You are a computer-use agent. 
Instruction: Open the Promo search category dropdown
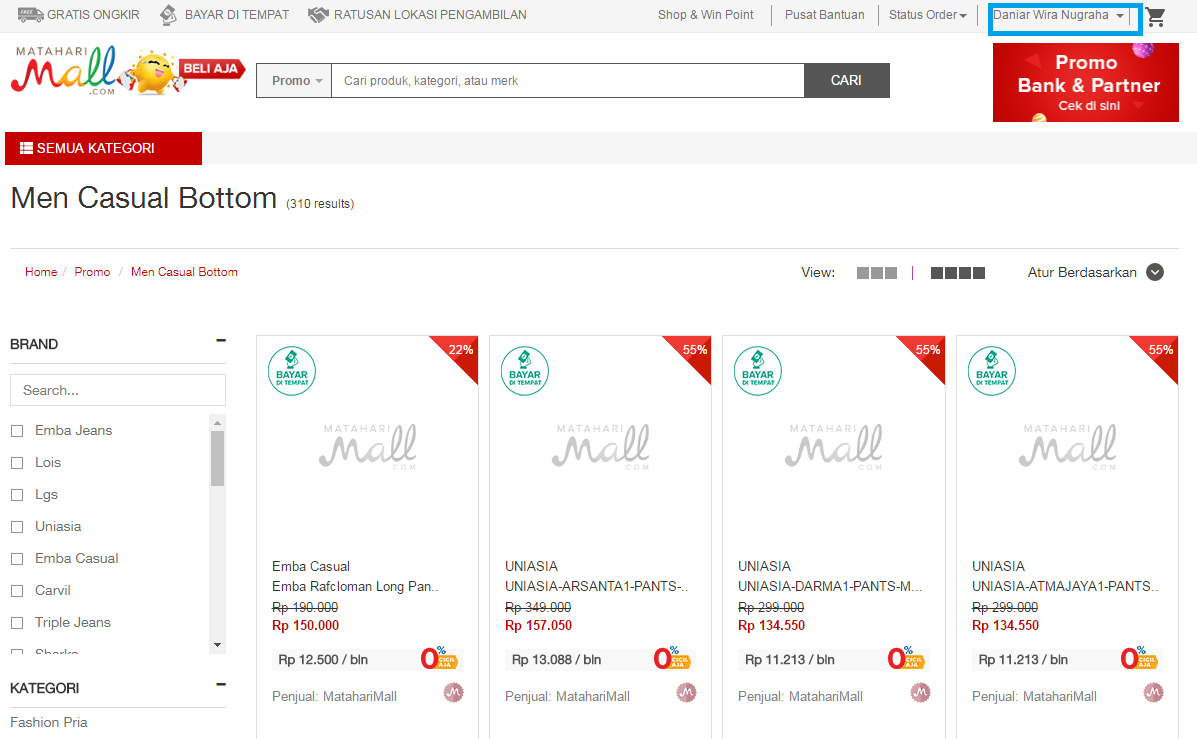click(x=294, y=80)
